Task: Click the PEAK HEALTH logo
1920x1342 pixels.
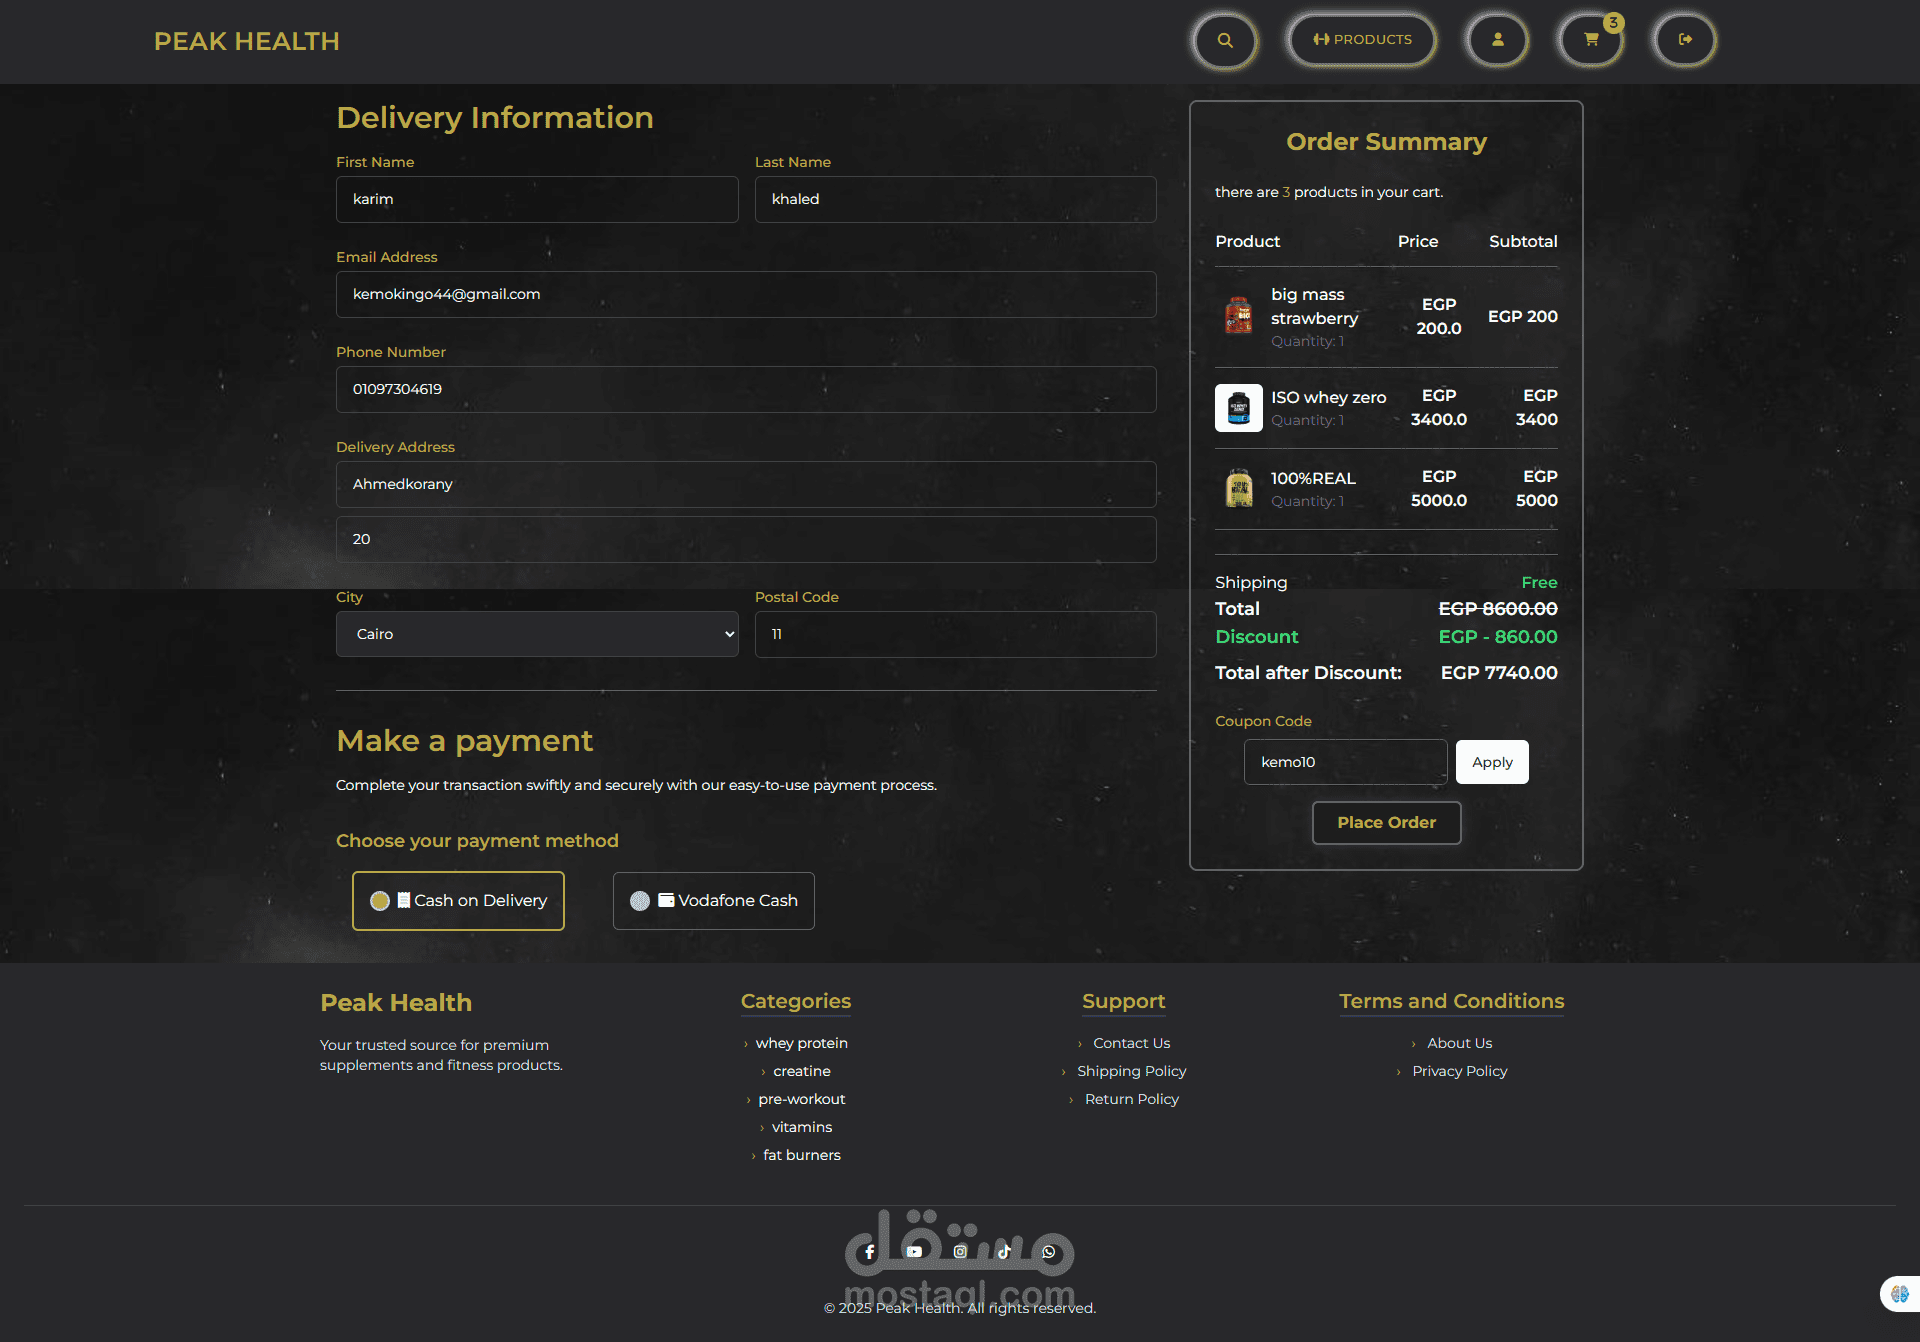Action: (x=247, y=41)
